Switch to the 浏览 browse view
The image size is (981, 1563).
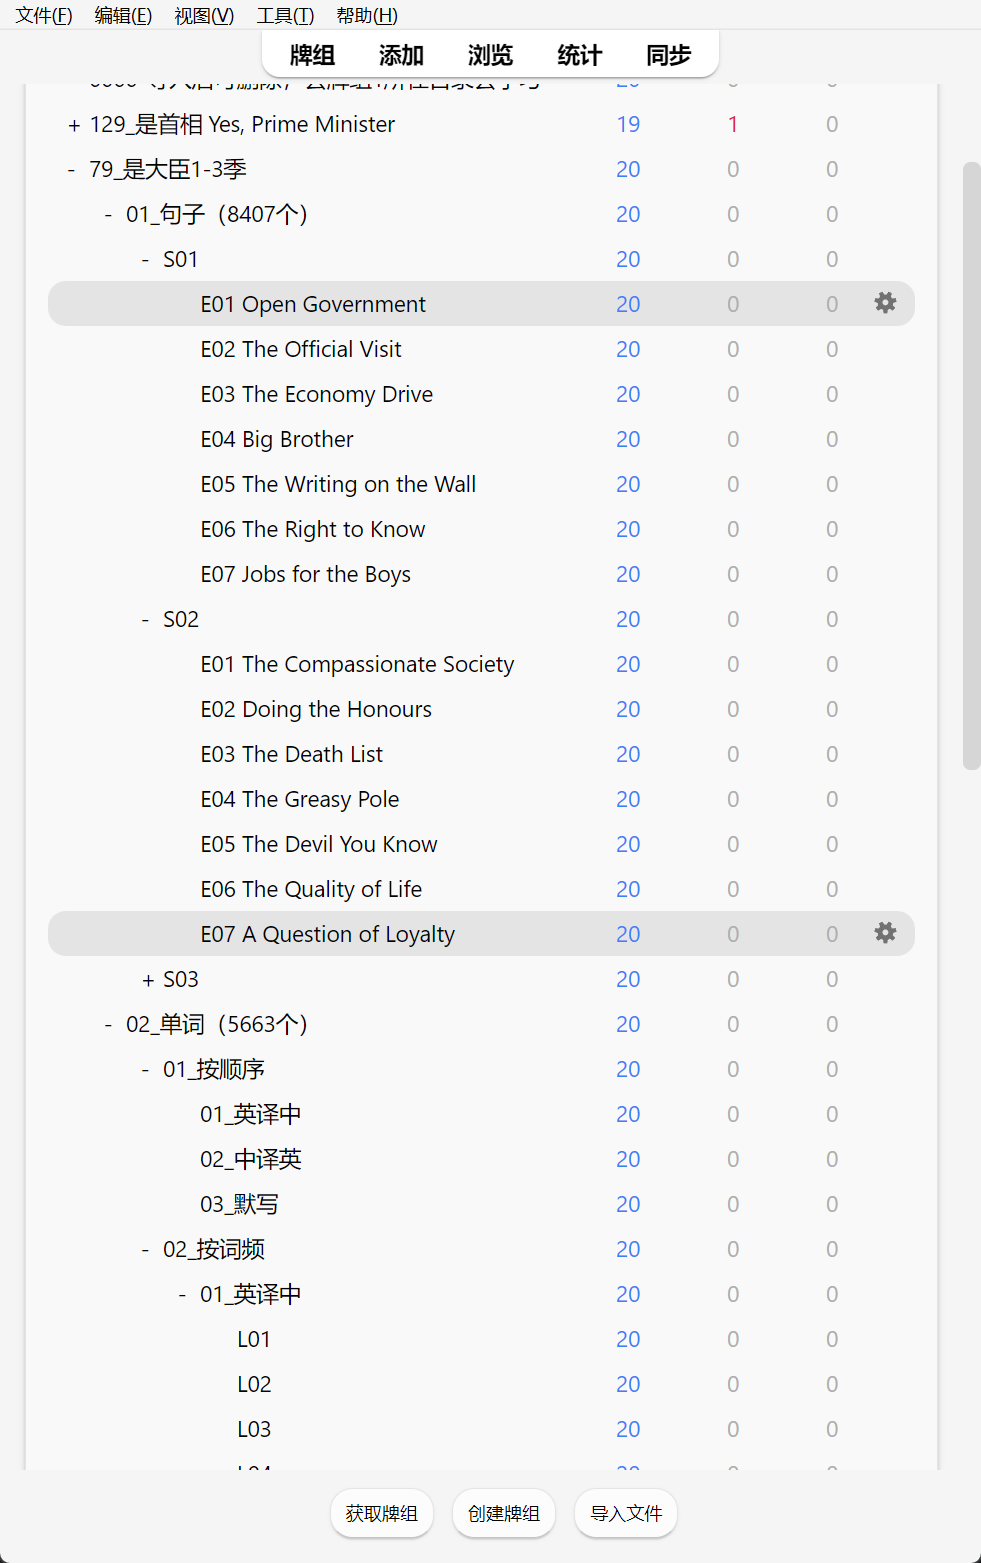[490, 55]
